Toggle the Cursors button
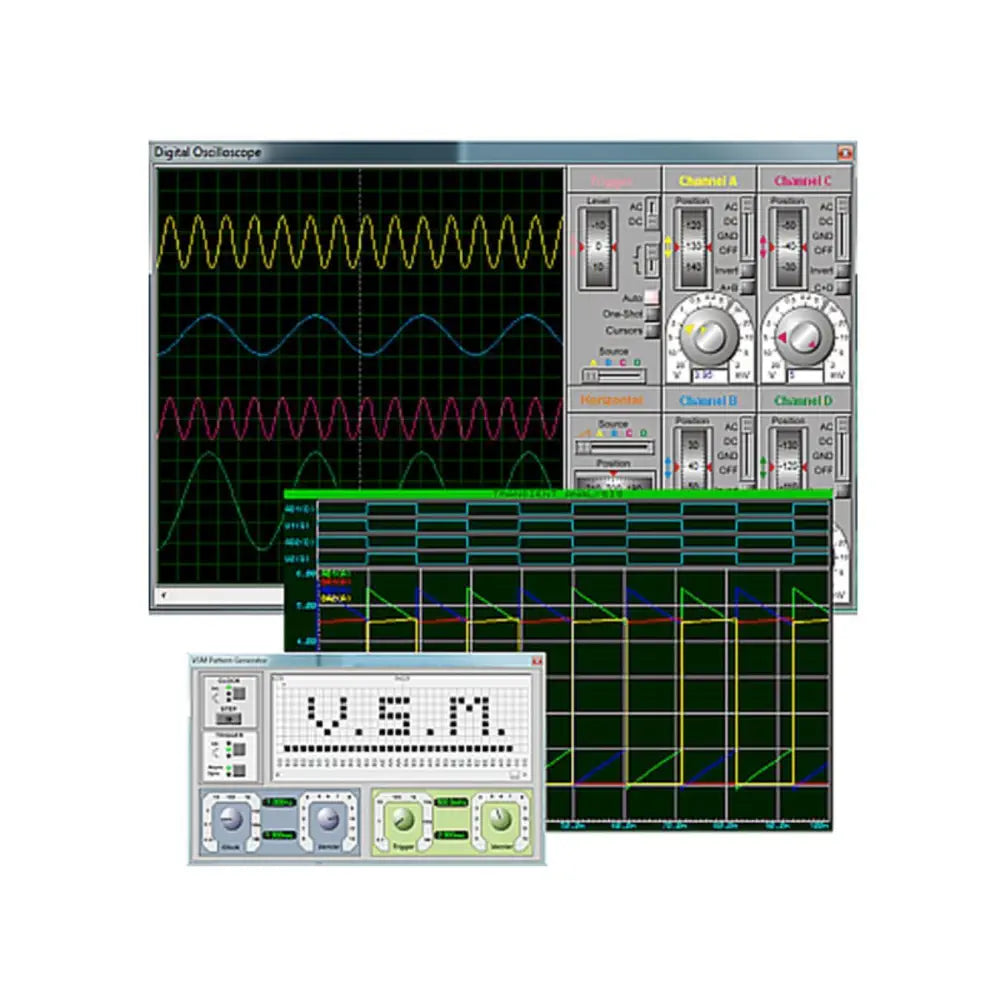 pos(652,330)
